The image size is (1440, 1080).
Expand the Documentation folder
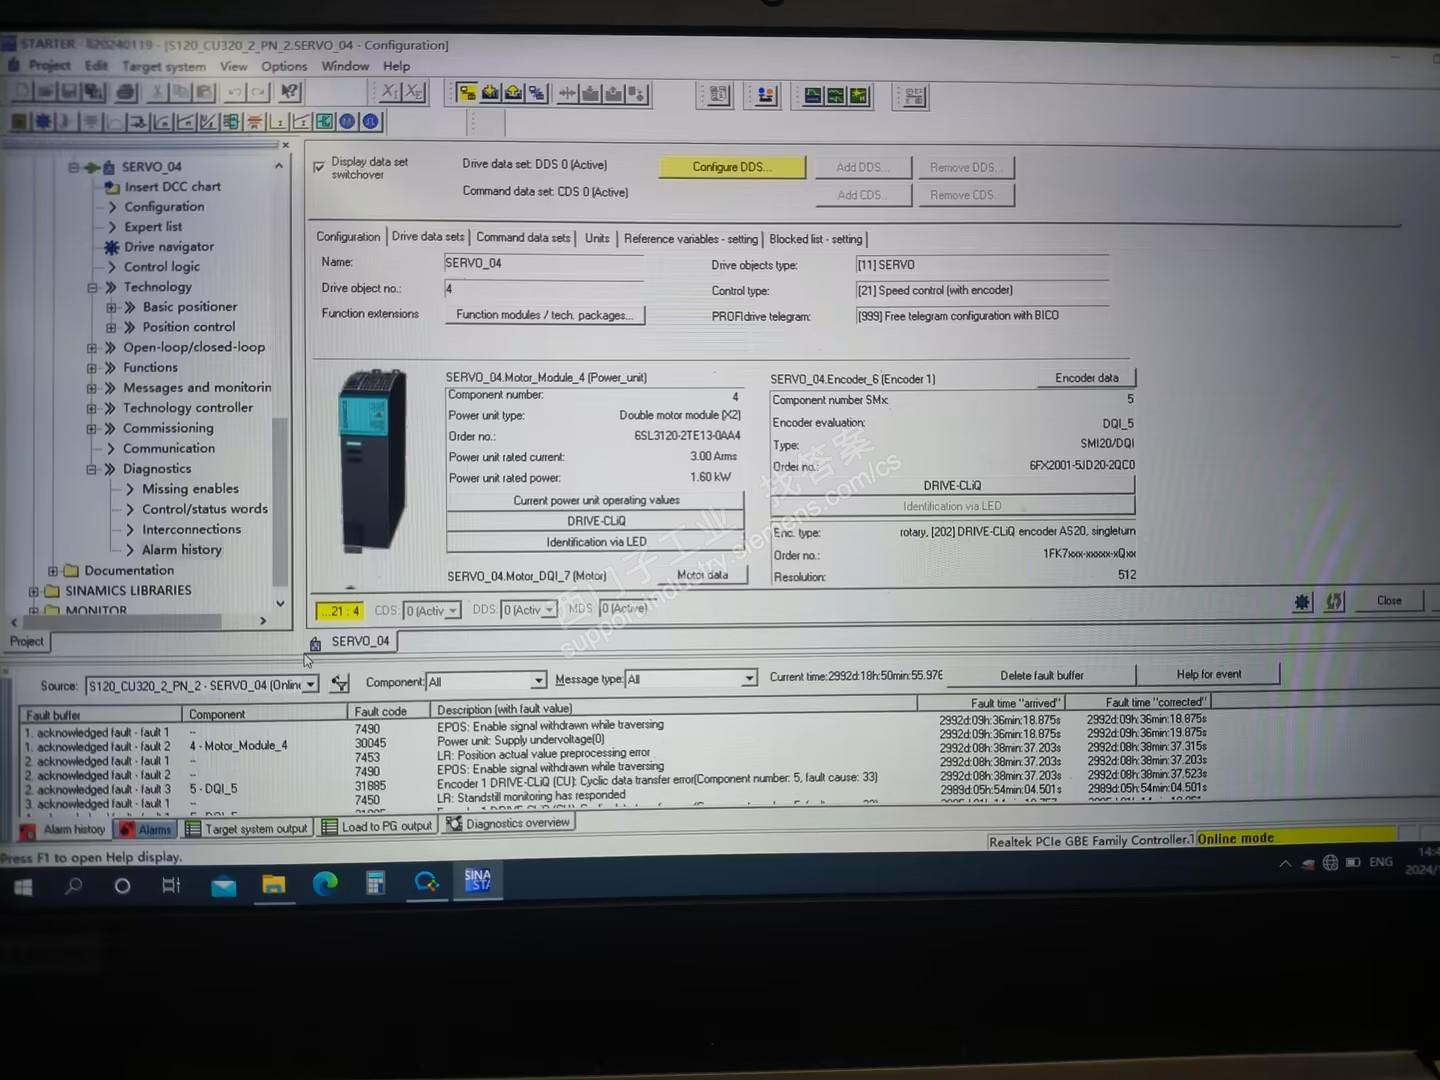tap(53, 571)
